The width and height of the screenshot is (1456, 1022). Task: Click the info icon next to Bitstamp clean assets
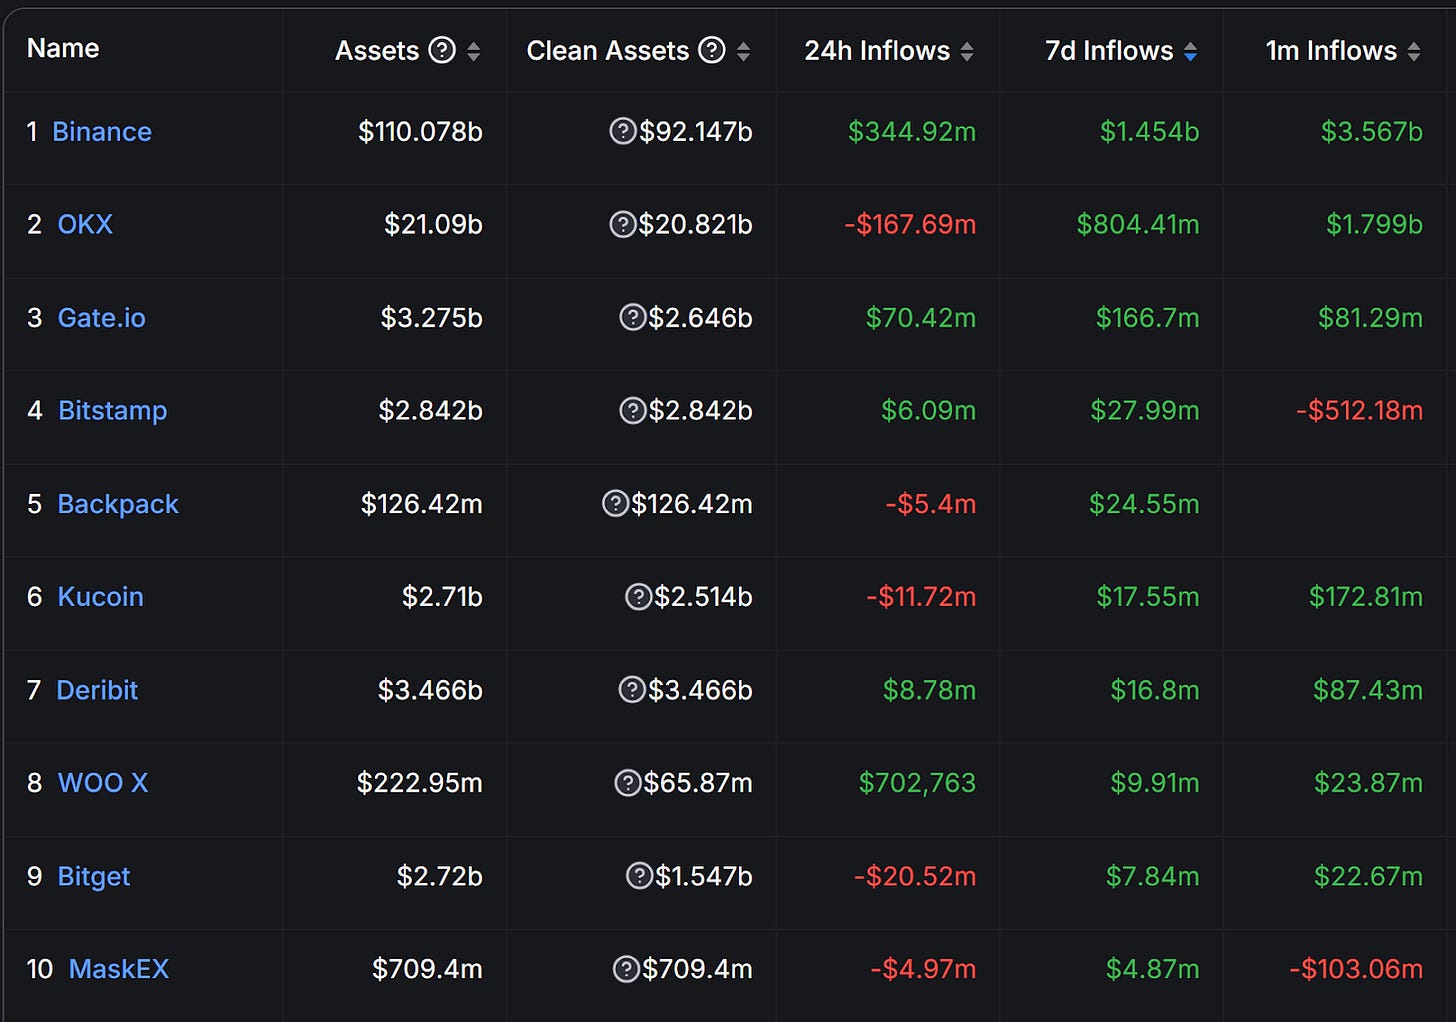[633, 410]
